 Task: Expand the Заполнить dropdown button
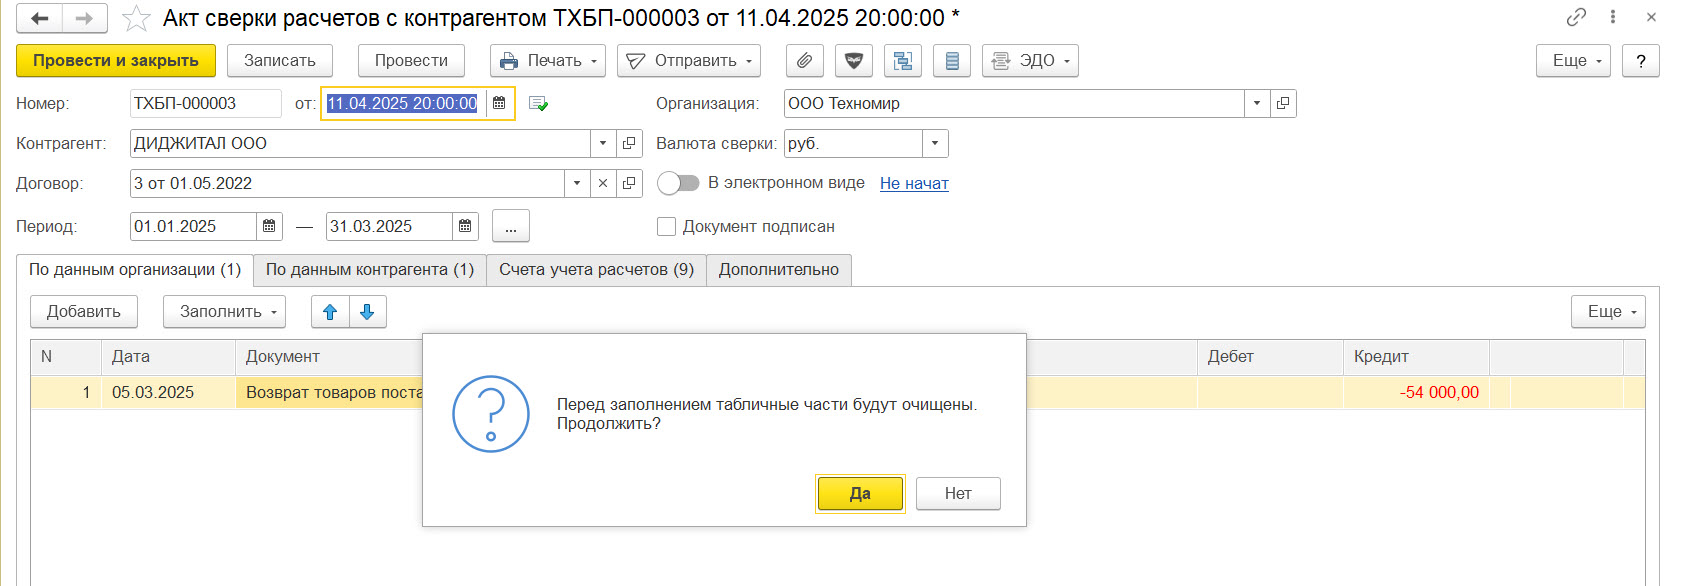[x=224, y=312]
